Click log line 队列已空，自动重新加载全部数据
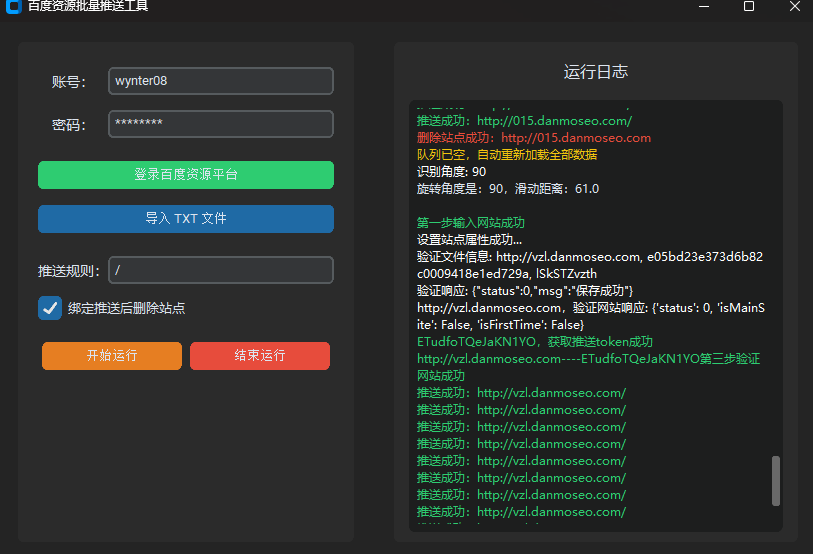Screen dimensions: 813x554 (507, 155)
